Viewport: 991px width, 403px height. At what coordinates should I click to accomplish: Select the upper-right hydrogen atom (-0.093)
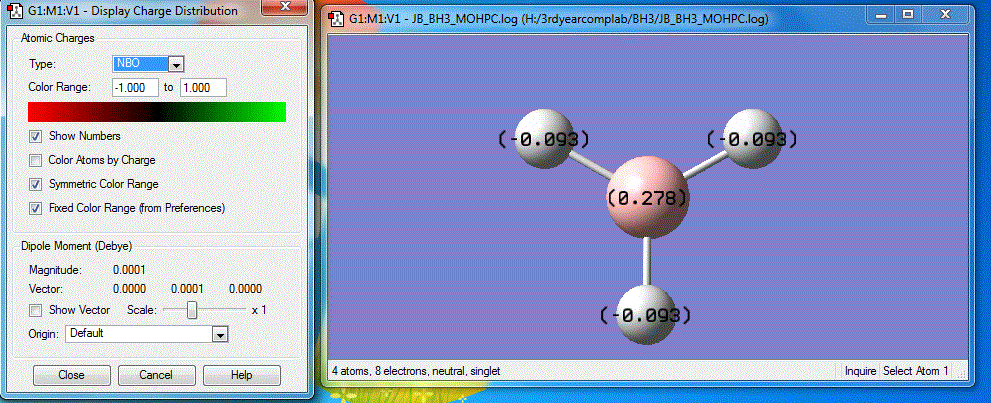751,138
